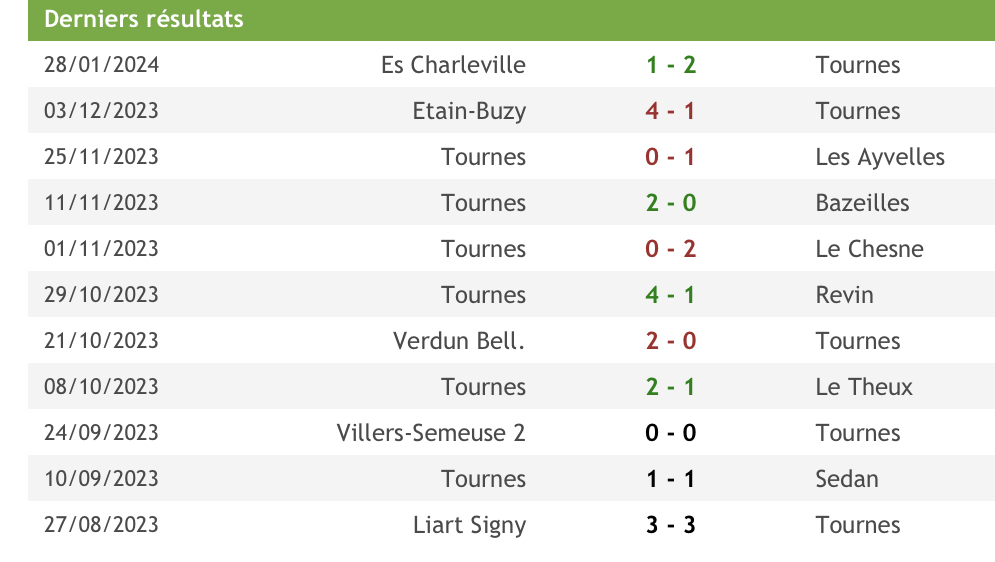
Task: Open the 2 - 1 Le Theux score
Action: coord(671,387)
